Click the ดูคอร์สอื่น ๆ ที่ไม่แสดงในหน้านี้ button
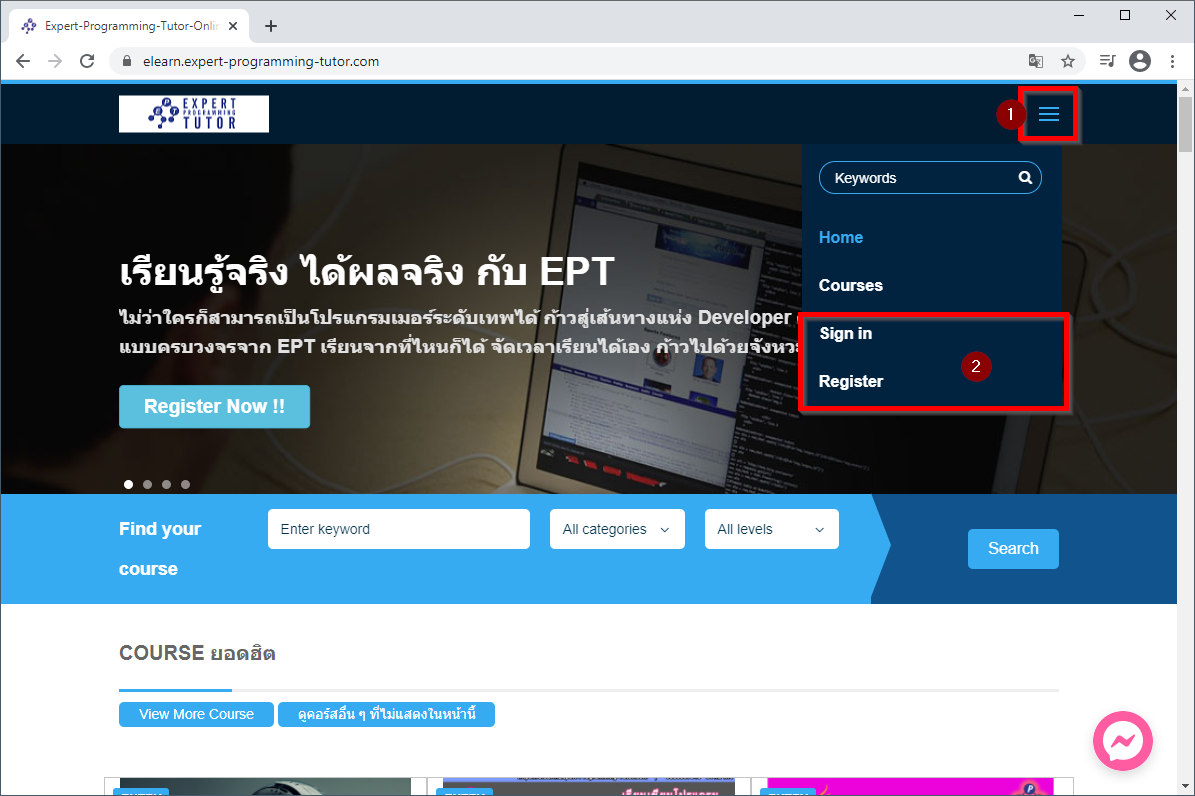The height and width of the screenshot is (796, 1195). click(x=386, y=714)
